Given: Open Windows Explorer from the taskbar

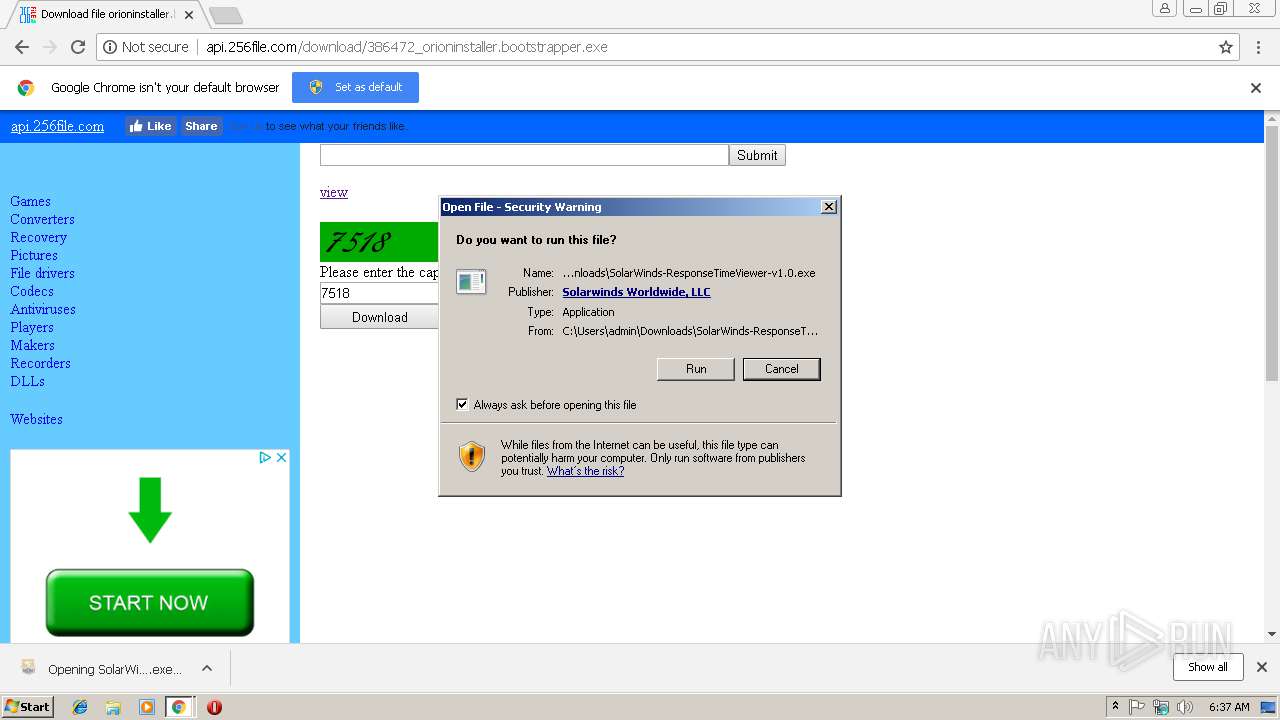Looking at the screenshot, I should click(x=113, y=707).
